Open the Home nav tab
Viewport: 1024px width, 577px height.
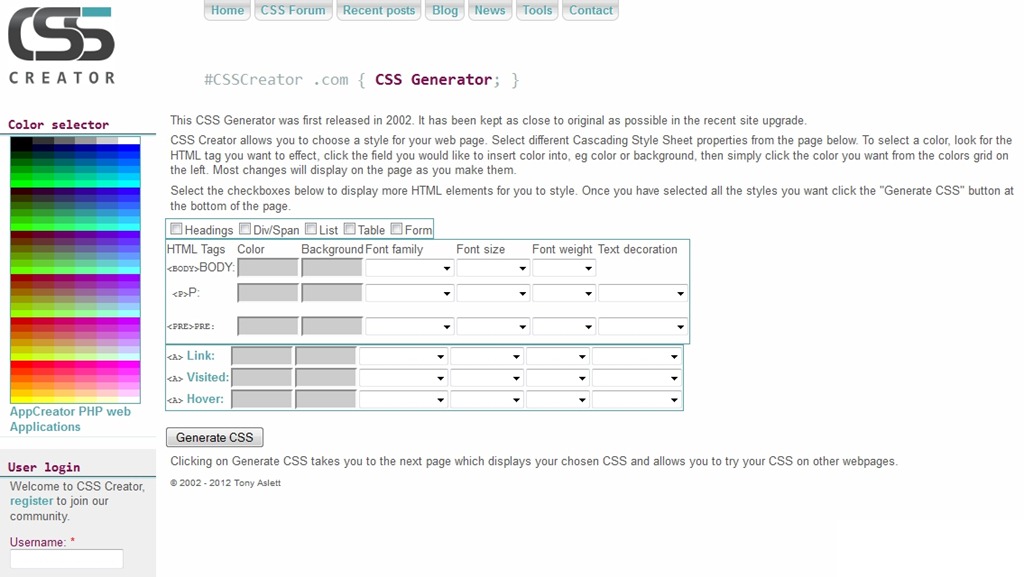point(227,10)
